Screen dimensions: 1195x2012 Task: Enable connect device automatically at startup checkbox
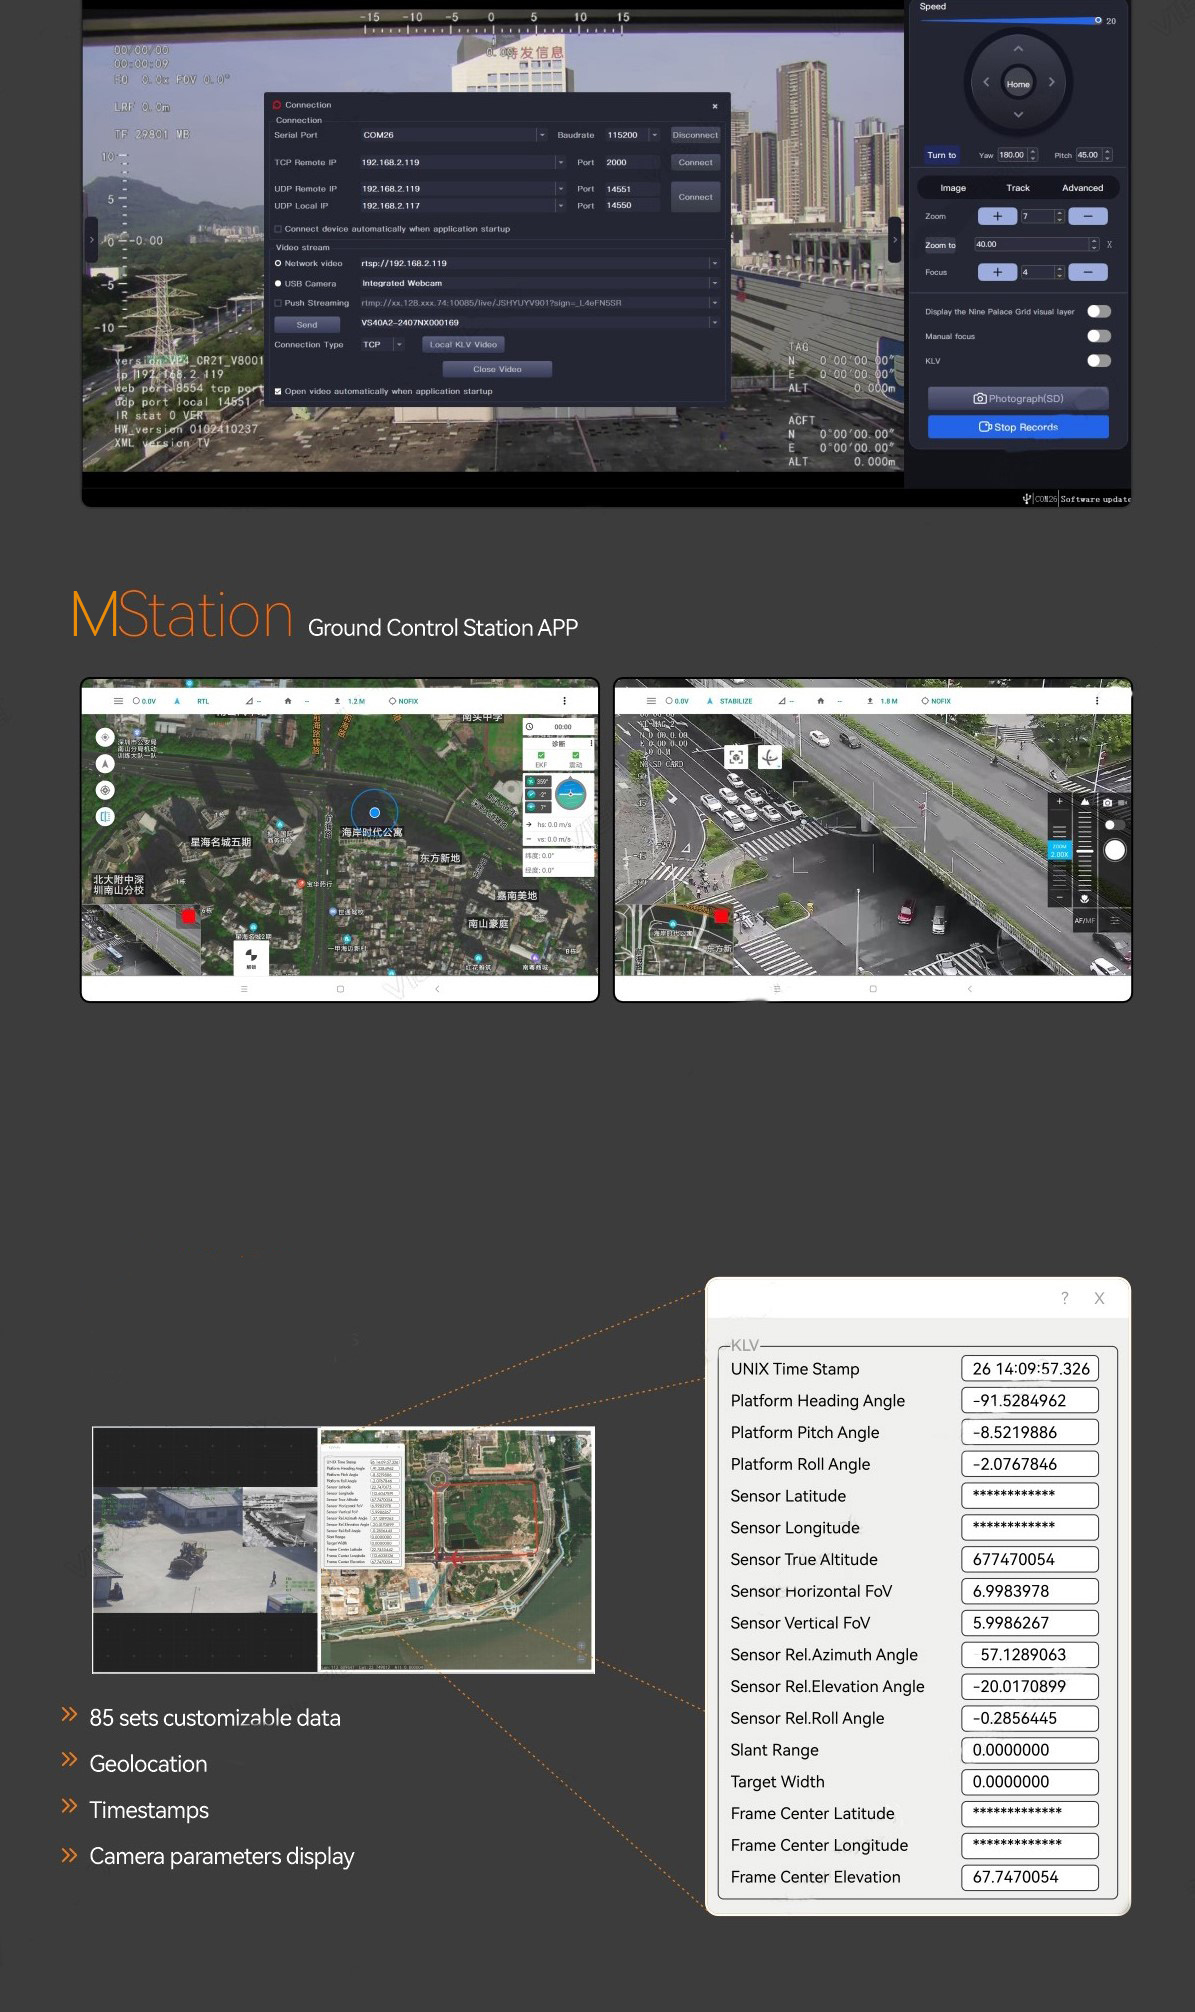[278, 229]
